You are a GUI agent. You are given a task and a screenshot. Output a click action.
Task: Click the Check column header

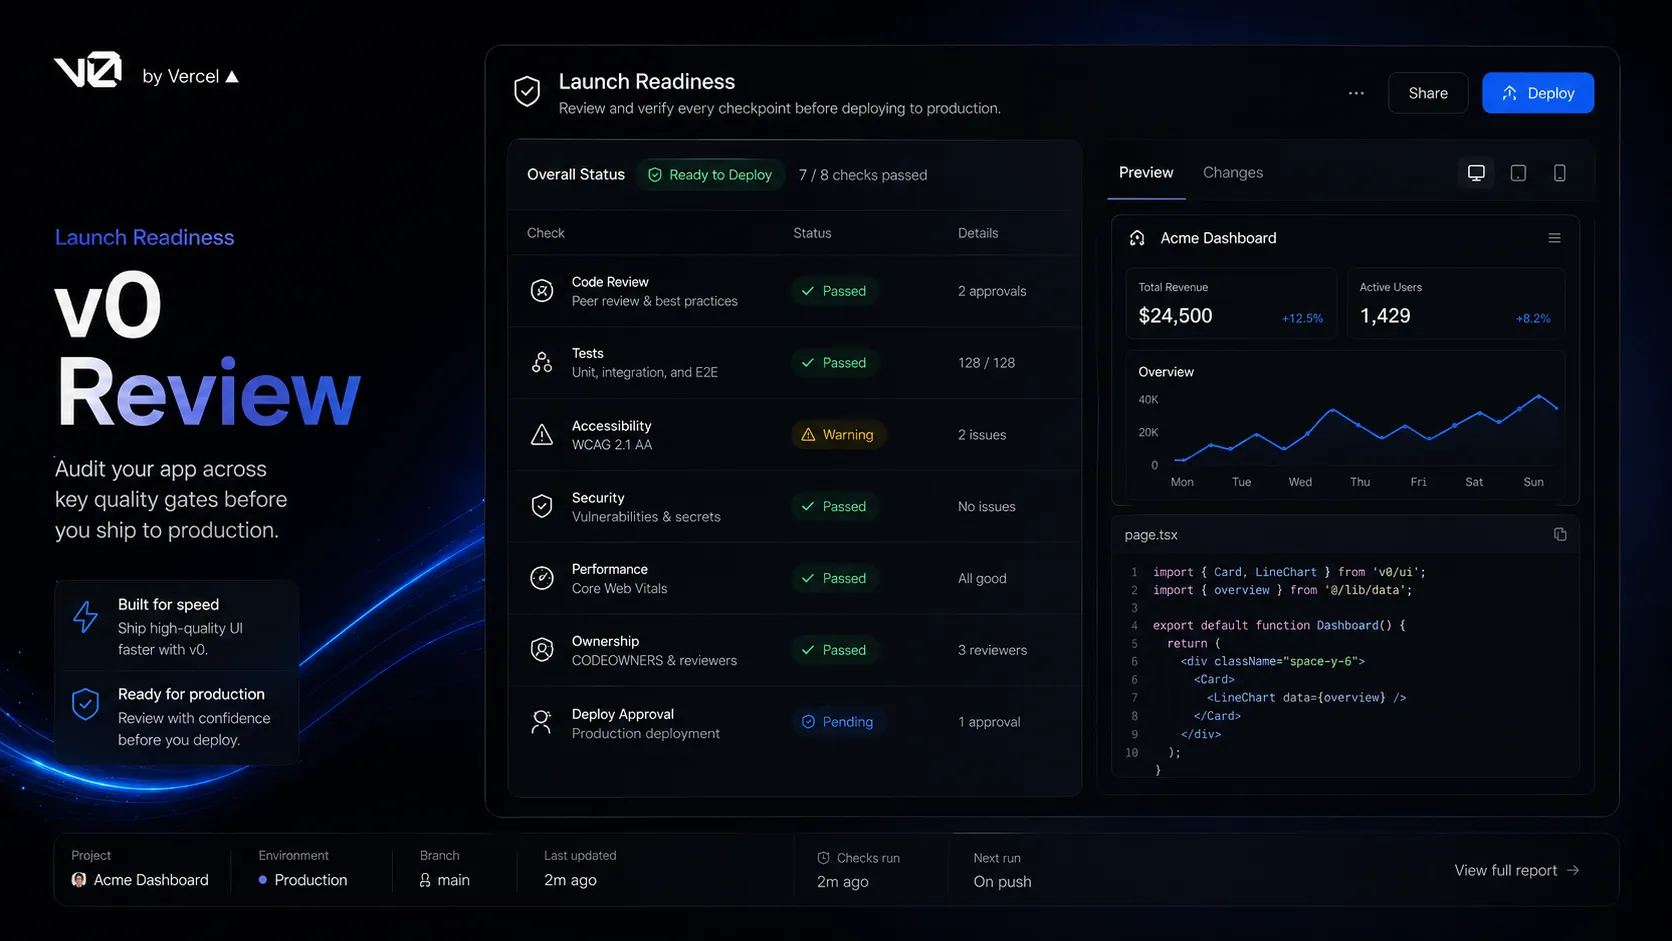tap(546, 233)
